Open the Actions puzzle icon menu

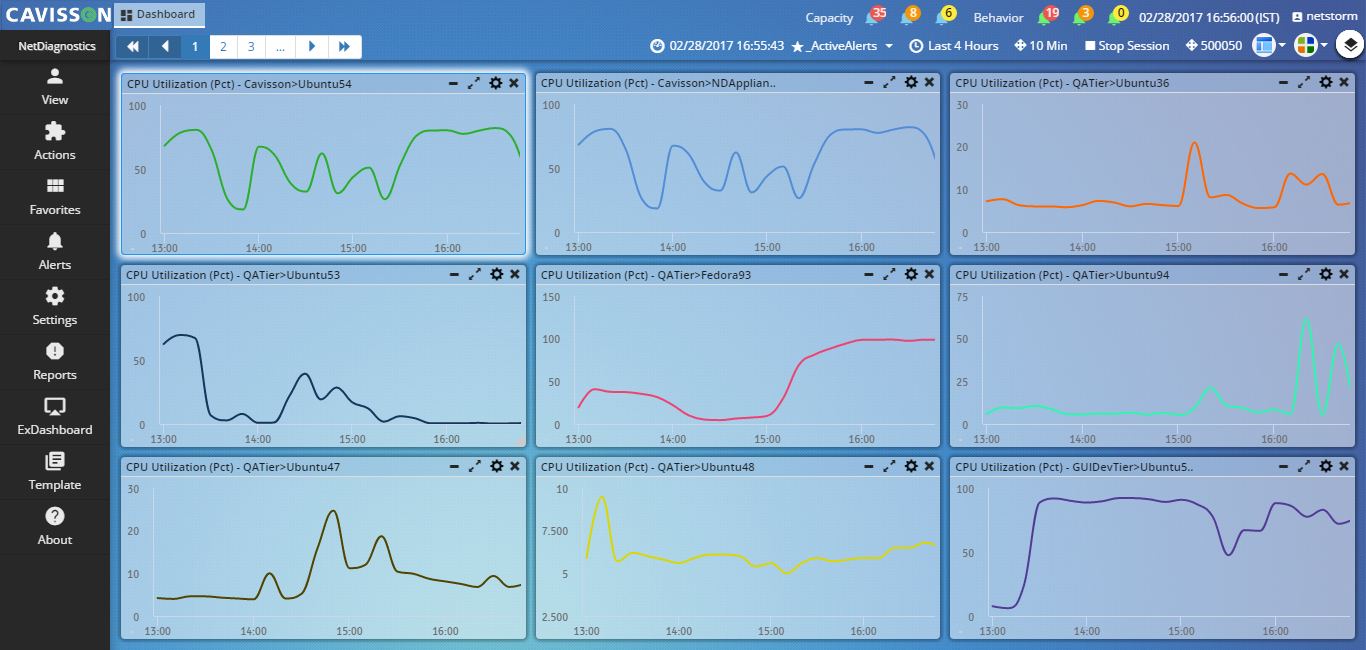[x=55, y=142]
